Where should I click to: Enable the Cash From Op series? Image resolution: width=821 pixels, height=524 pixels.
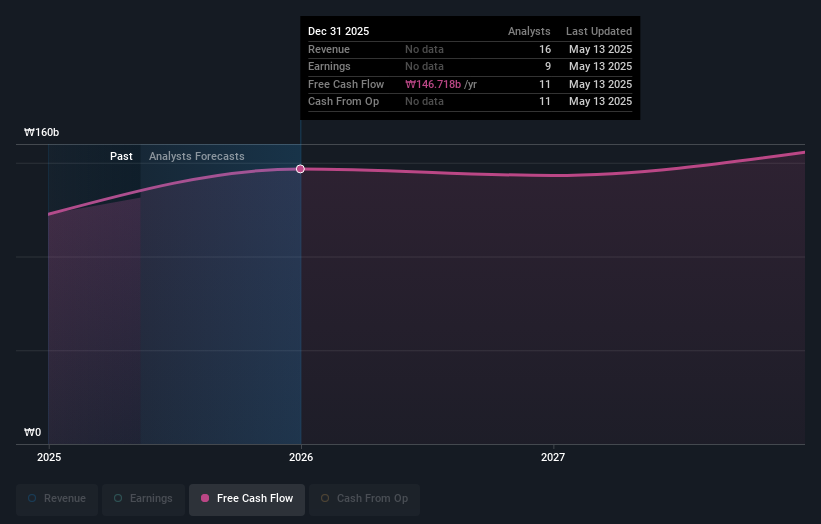tap(364, 498)
